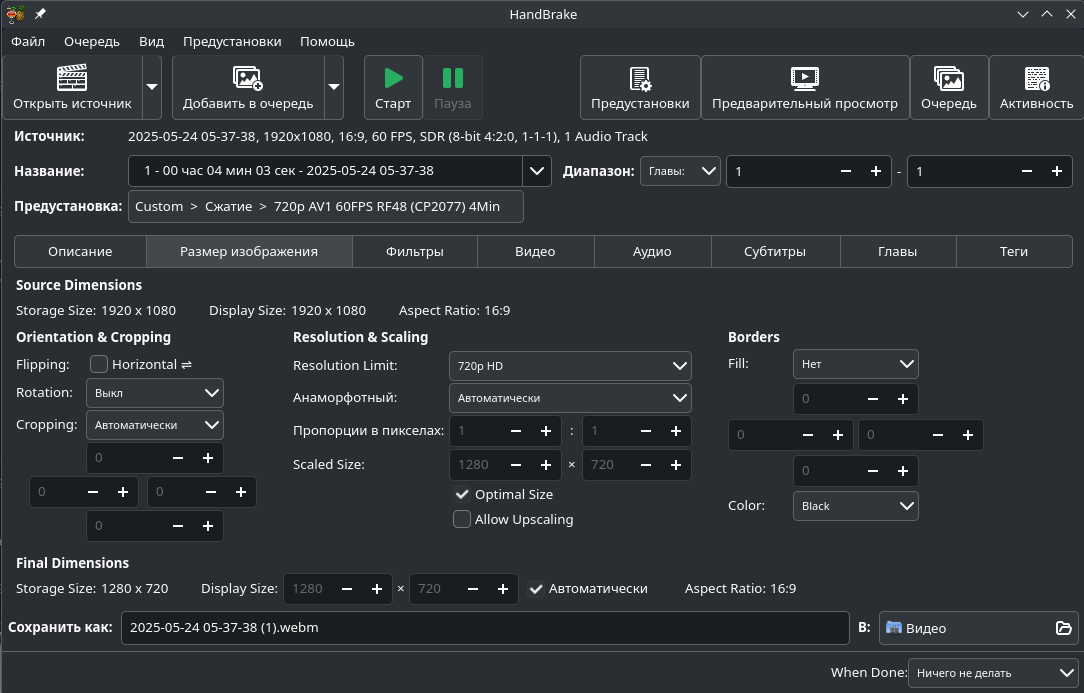Click the Предустановка preset selector button
This screenshot has height=693, width=1084.
tap(326, 207)
